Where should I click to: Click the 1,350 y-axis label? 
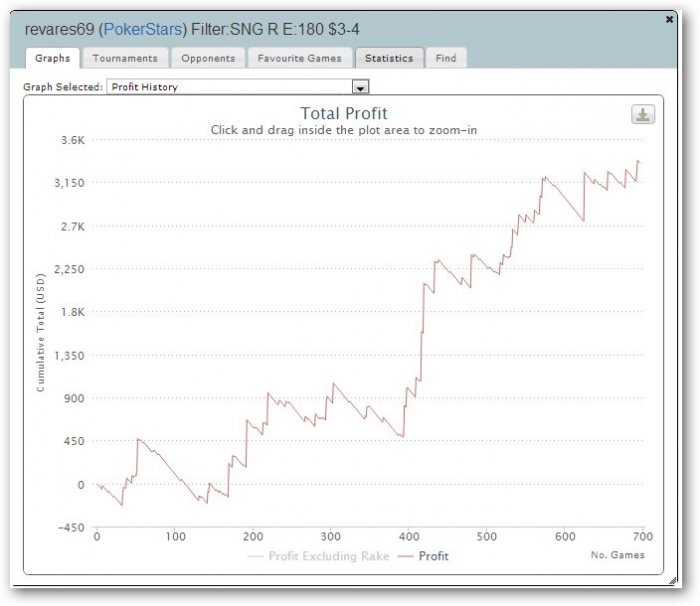coord(69,355)
